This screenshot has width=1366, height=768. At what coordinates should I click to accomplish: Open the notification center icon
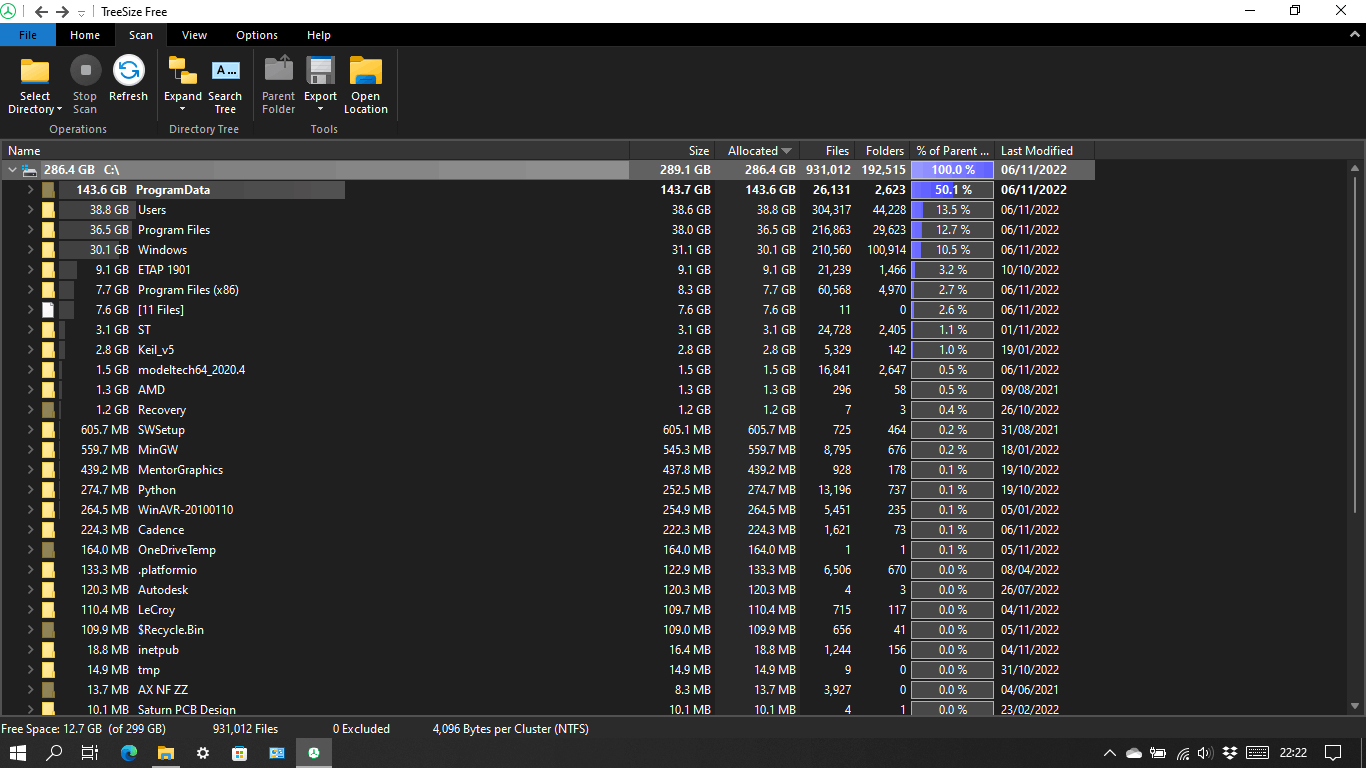coord(1332,753)
